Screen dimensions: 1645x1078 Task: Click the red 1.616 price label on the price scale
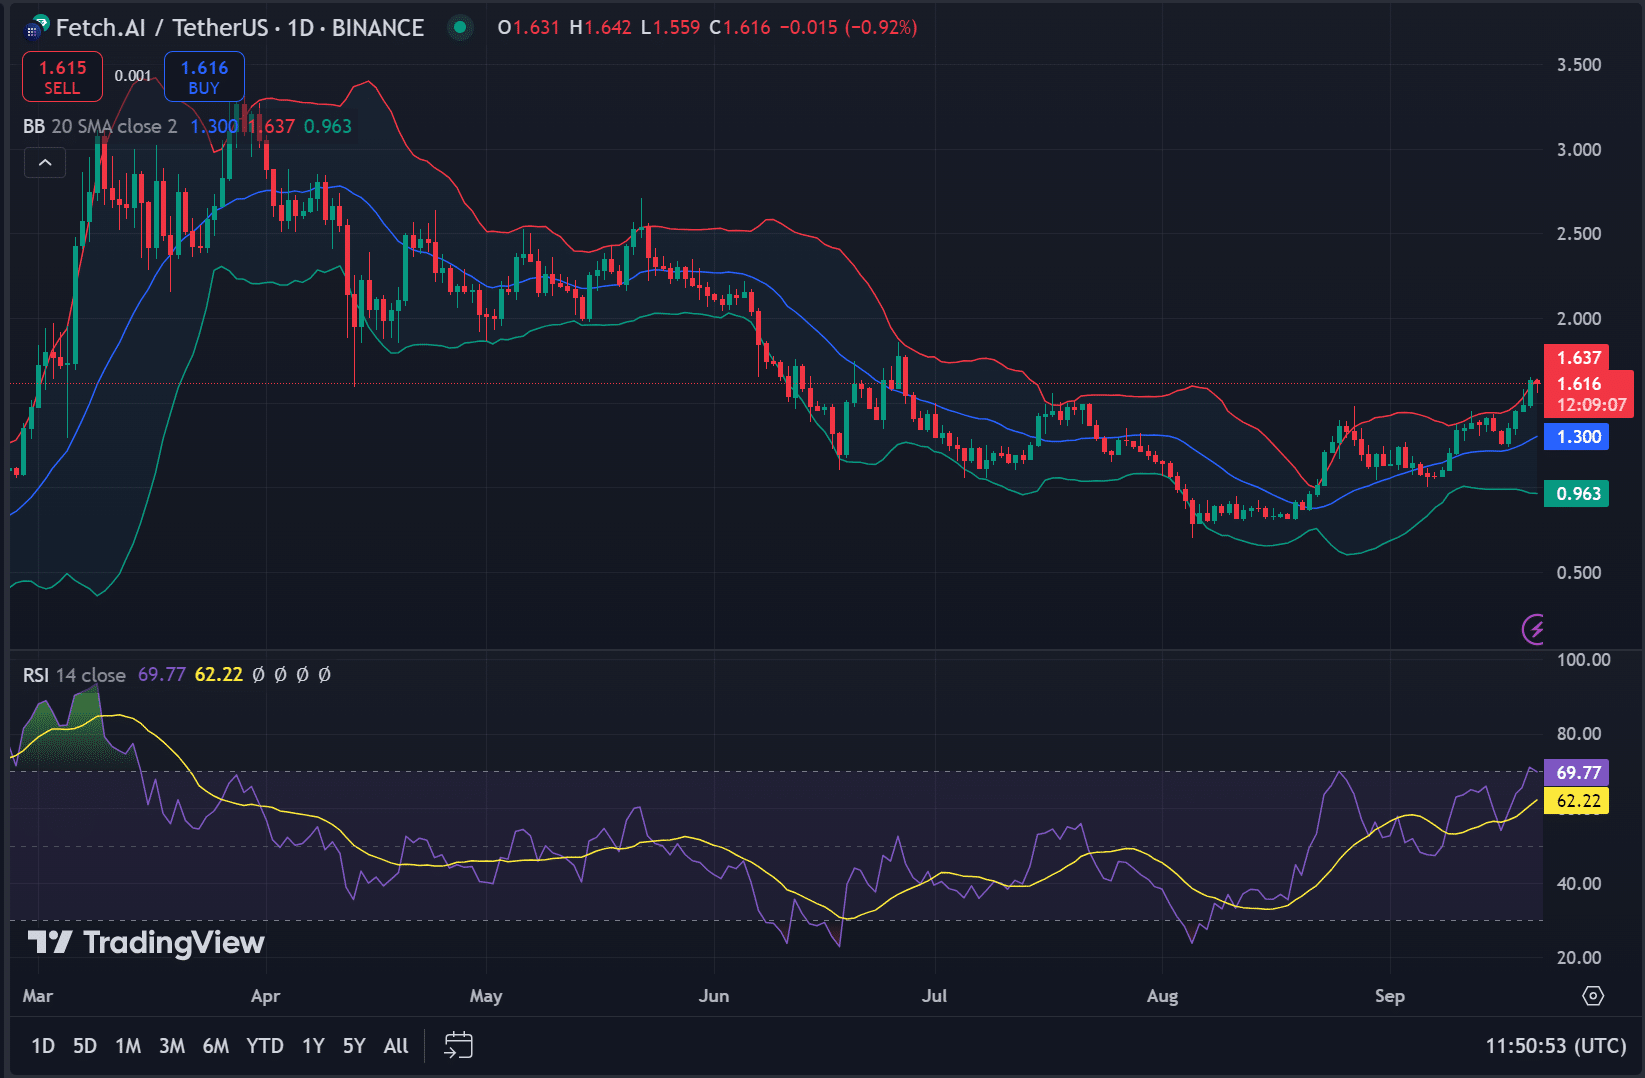click(x=1577, y=383)
